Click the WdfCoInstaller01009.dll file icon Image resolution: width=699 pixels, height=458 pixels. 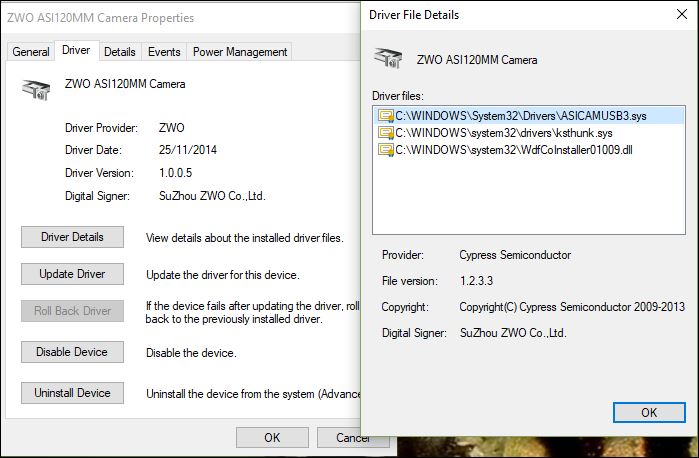[x=385, y=150]
